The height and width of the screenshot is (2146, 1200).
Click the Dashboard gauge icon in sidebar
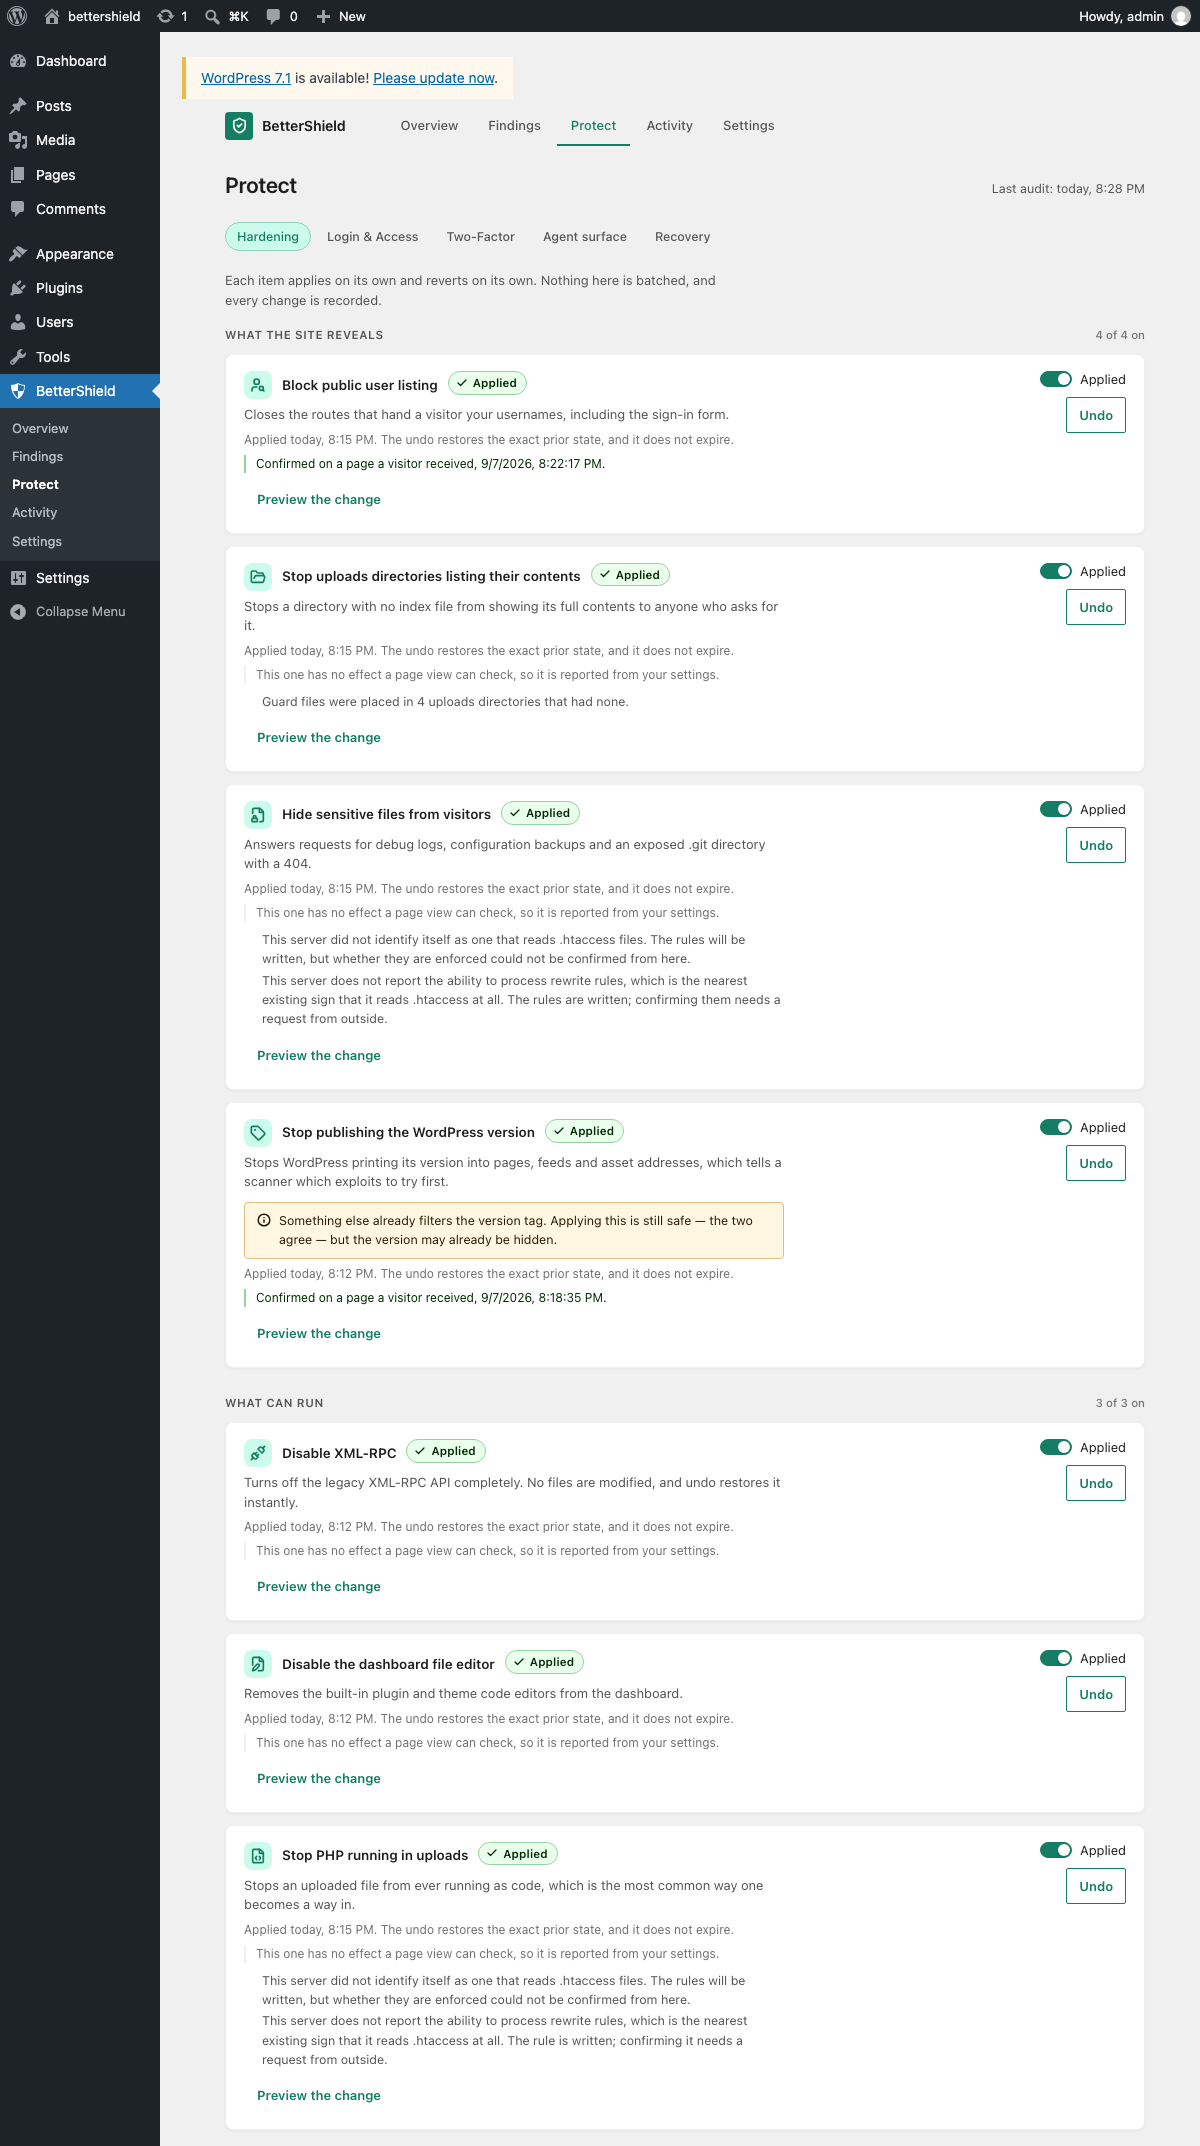(18, 61)
